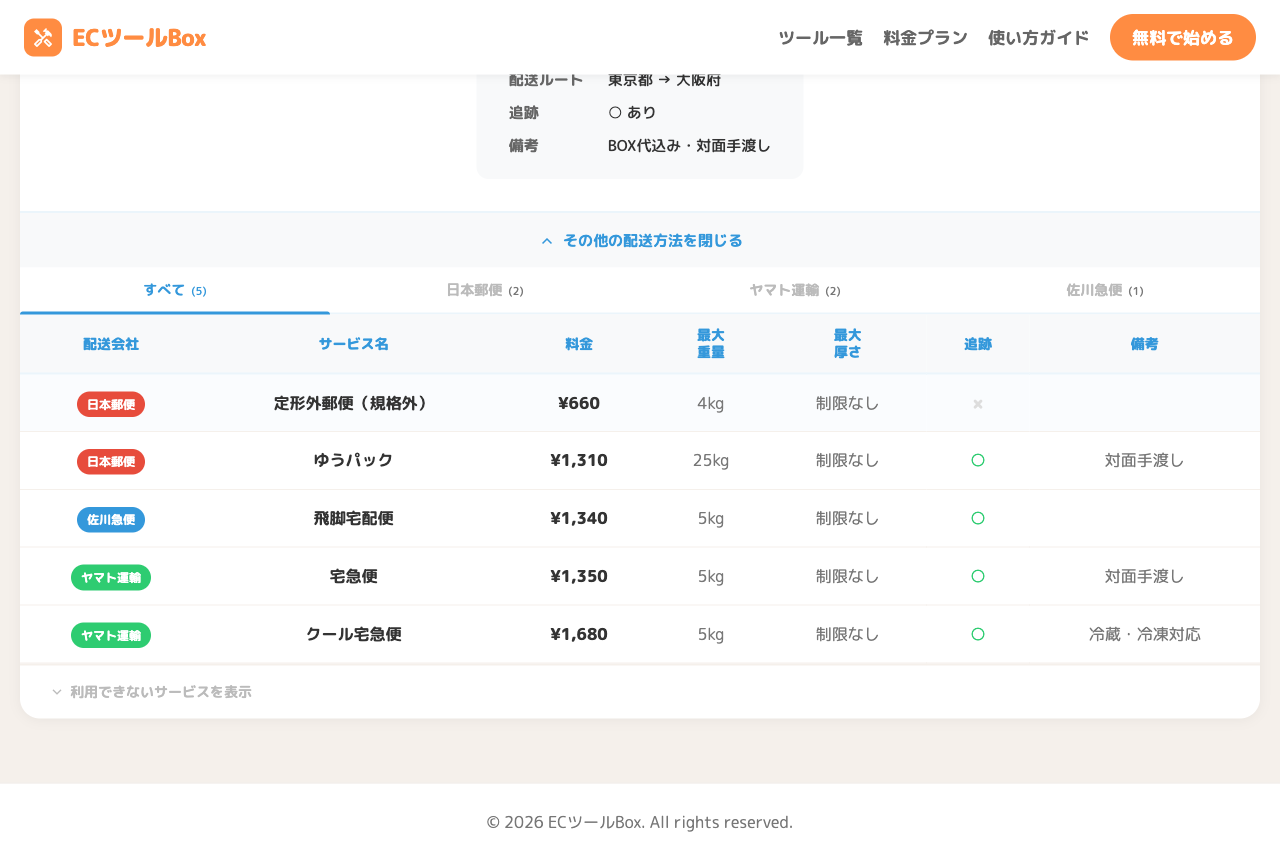The image size is (1280, 860).
Task: Click 日本郵便 badge in 定形外郵便 row
Action: [111, 404]
